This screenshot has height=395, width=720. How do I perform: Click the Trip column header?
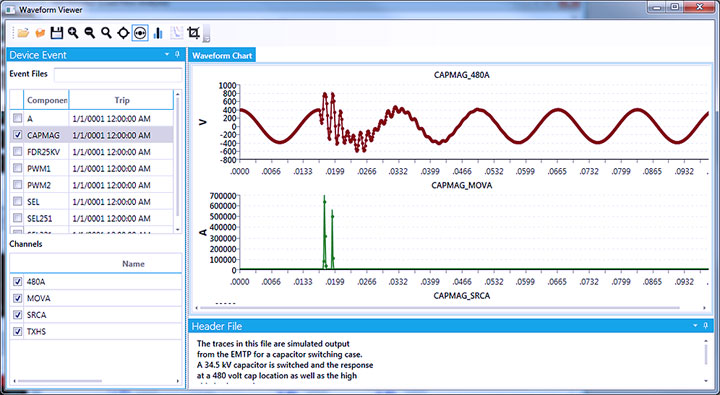122,100
